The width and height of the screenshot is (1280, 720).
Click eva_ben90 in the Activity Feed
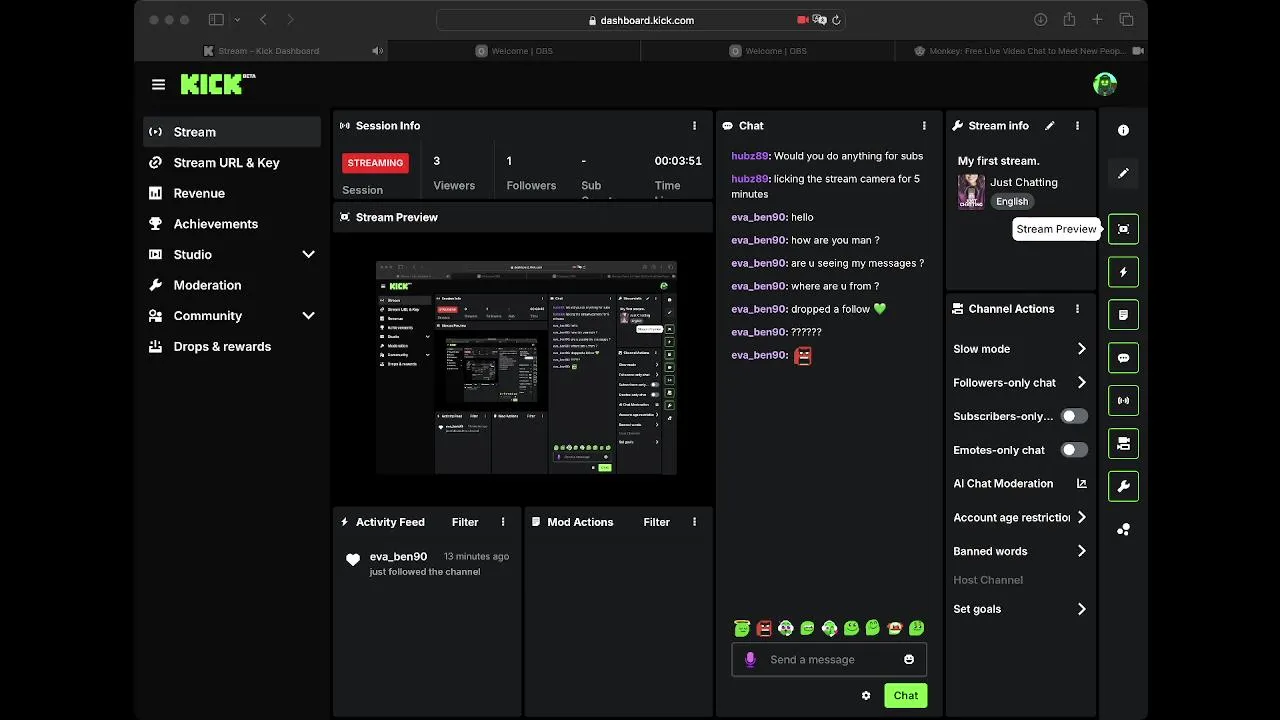click(x=398, y=557)
